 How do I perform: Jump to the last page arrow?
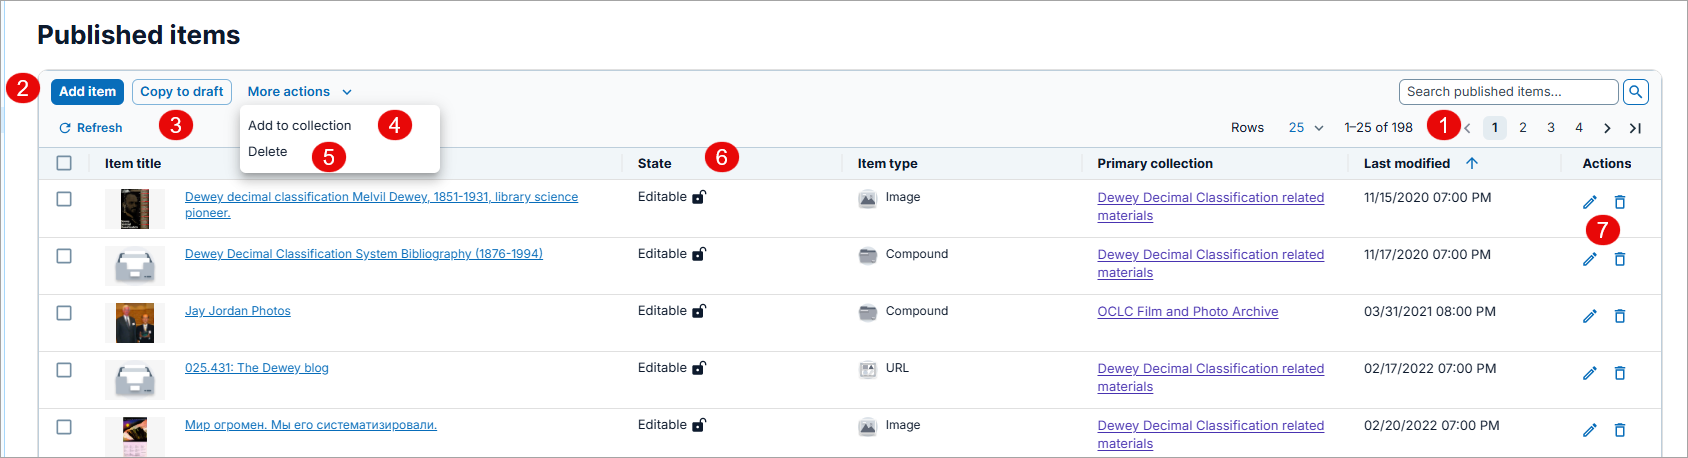click(1635, 128)
